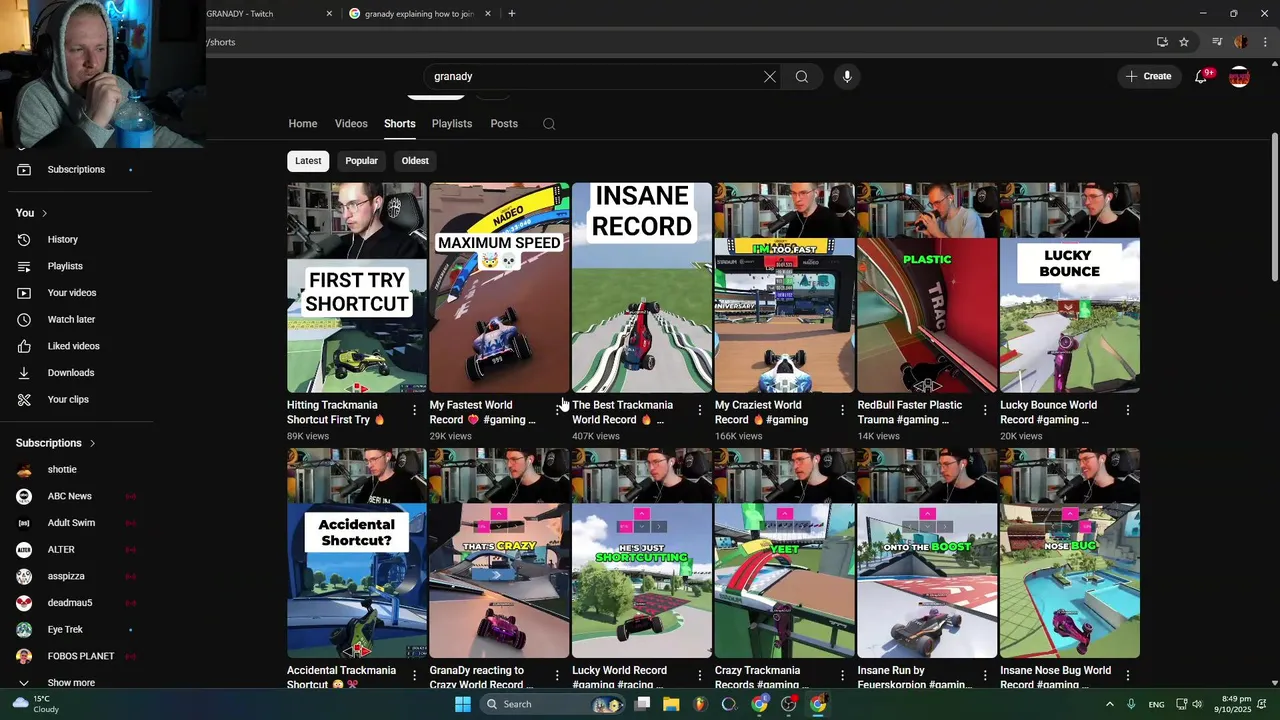
Task: Open options for My Craziest World Record
Action: click(842, 410)
